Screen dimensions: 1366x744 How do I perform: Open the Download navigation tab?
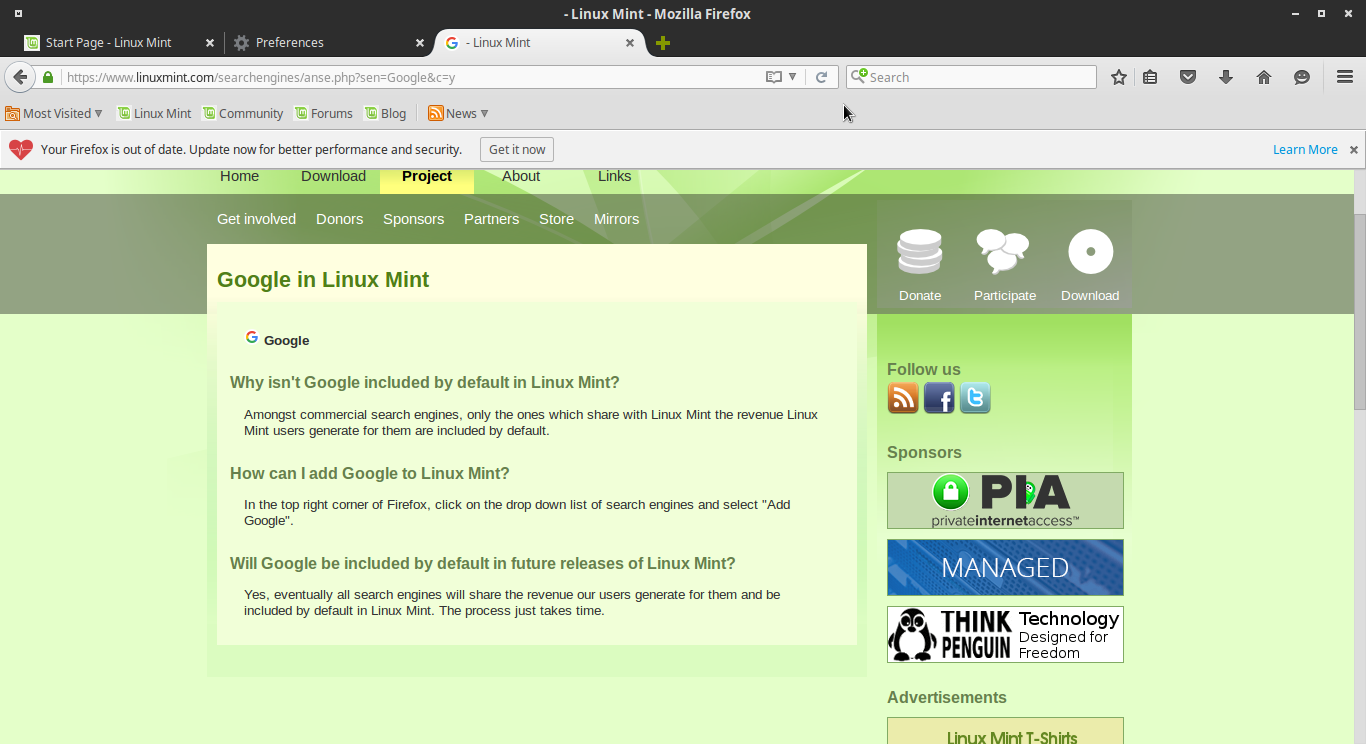point(333,176)
